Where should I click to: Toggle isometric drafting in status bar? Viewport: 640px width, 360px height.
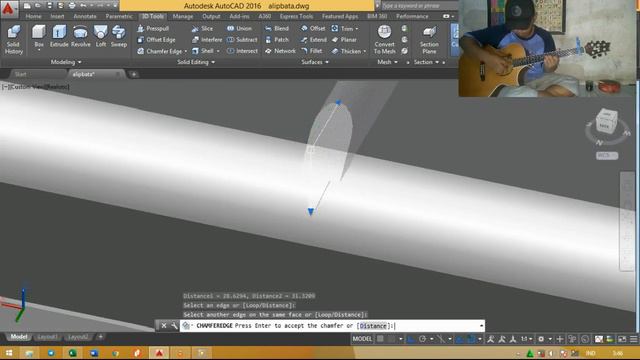(x=441, y=339)
